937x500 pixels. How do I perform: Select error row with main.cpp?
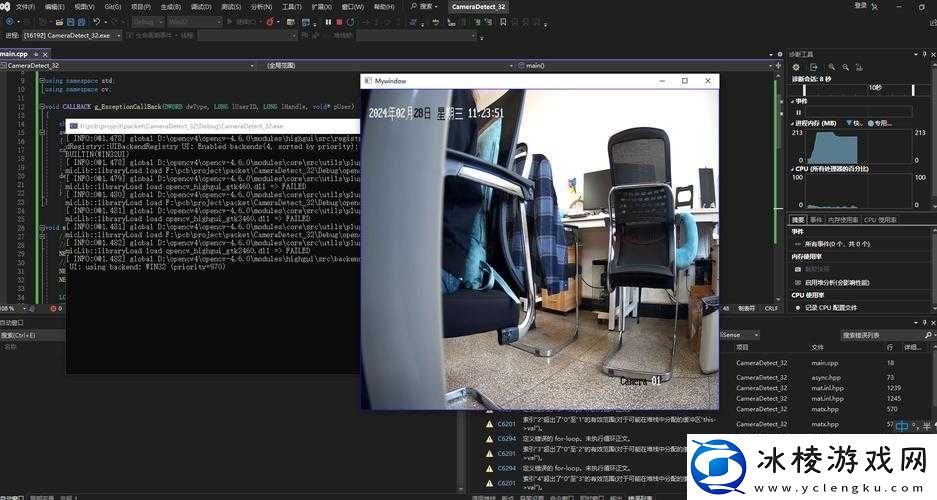point(825,363)
